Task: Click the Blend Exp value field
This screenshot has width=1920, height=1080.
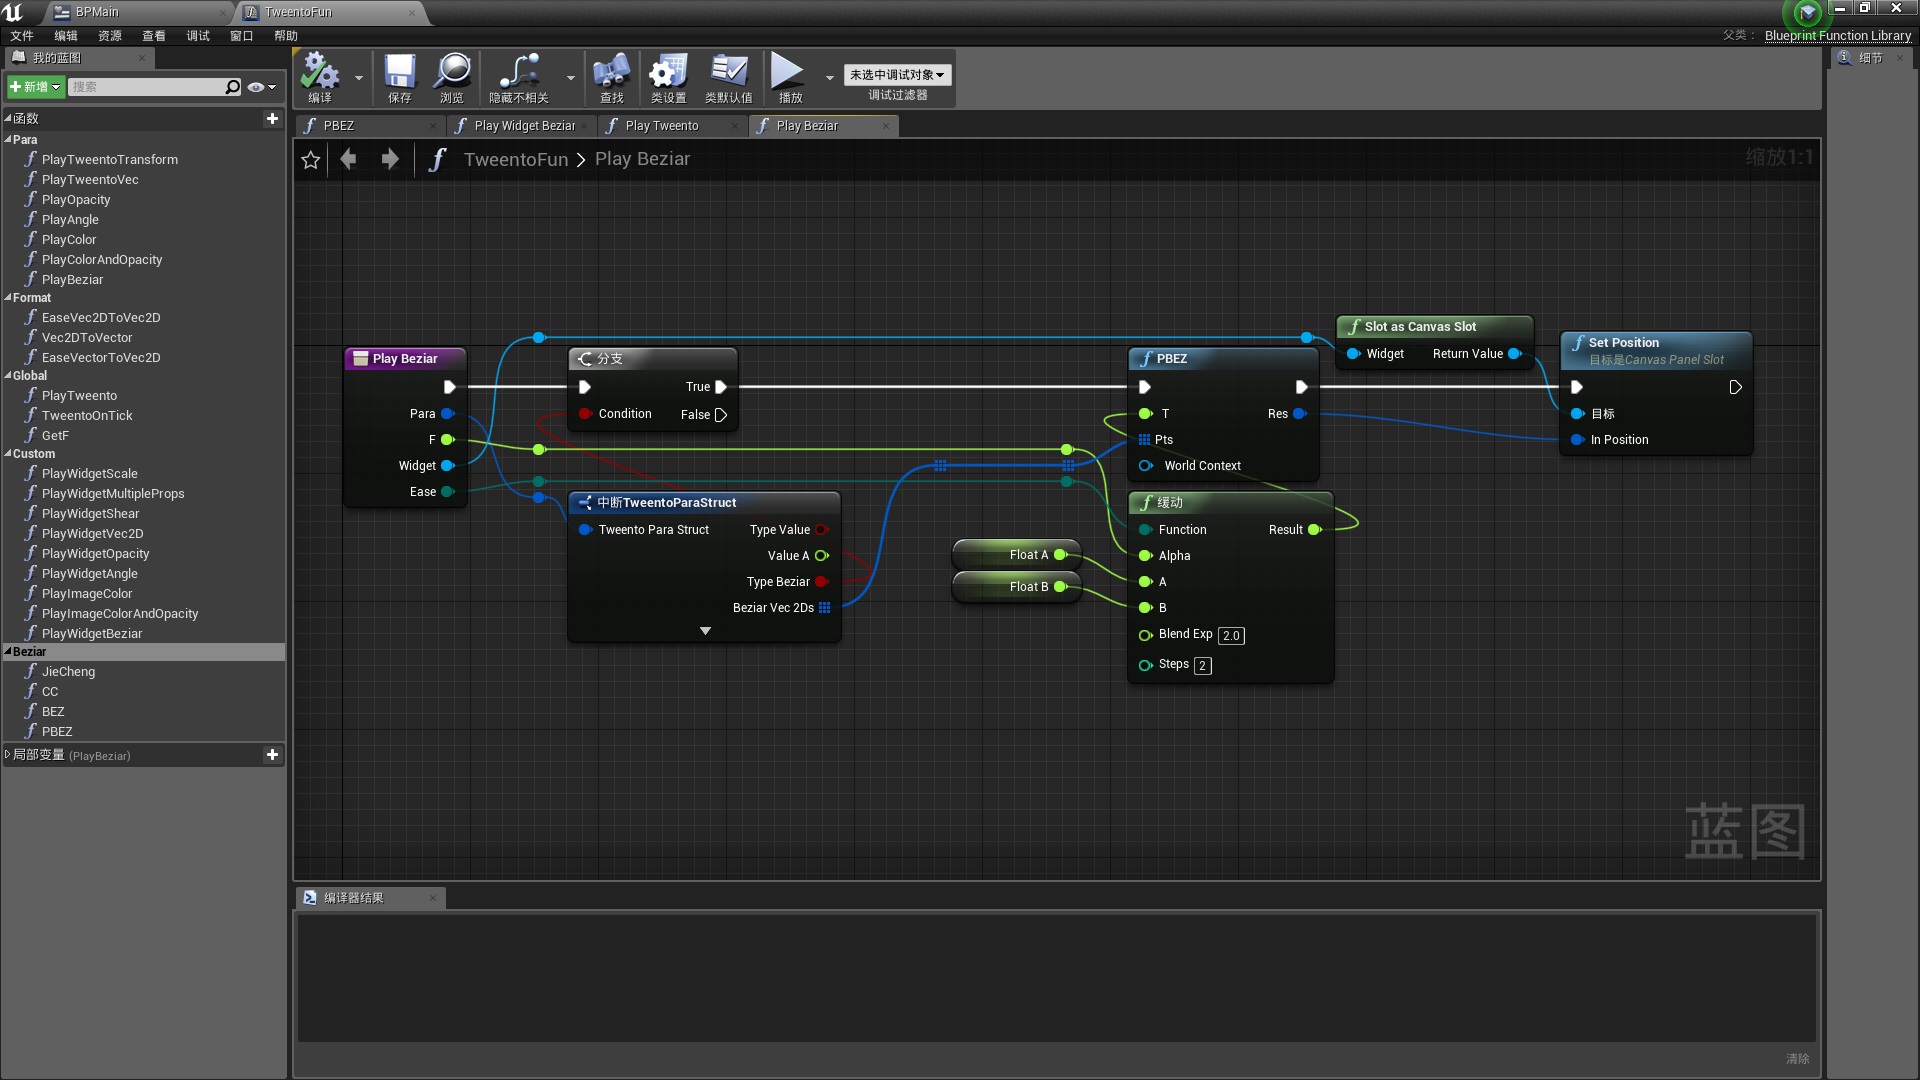Action: tap(1231, 636)
